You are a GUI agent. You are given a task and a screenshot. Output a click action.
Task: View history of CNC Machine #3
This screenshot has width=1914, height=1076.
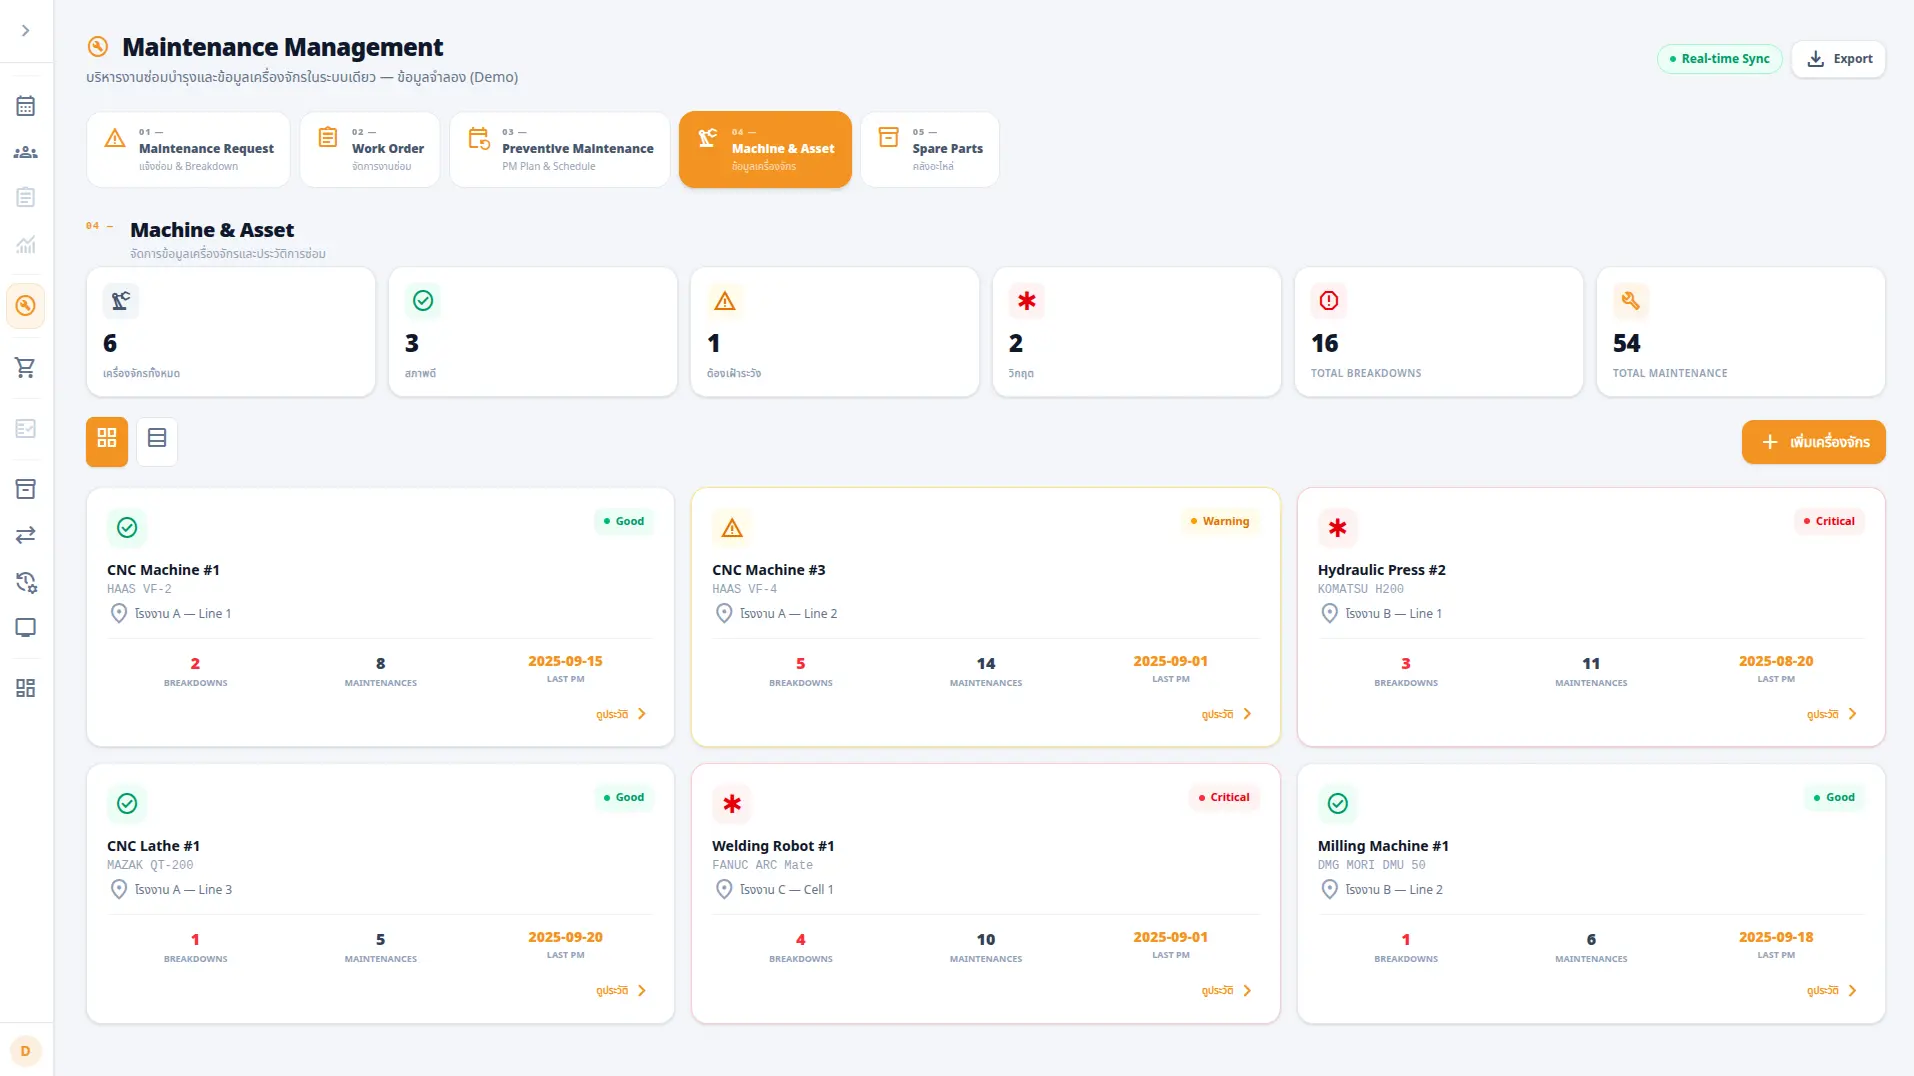pos(1227,714)
